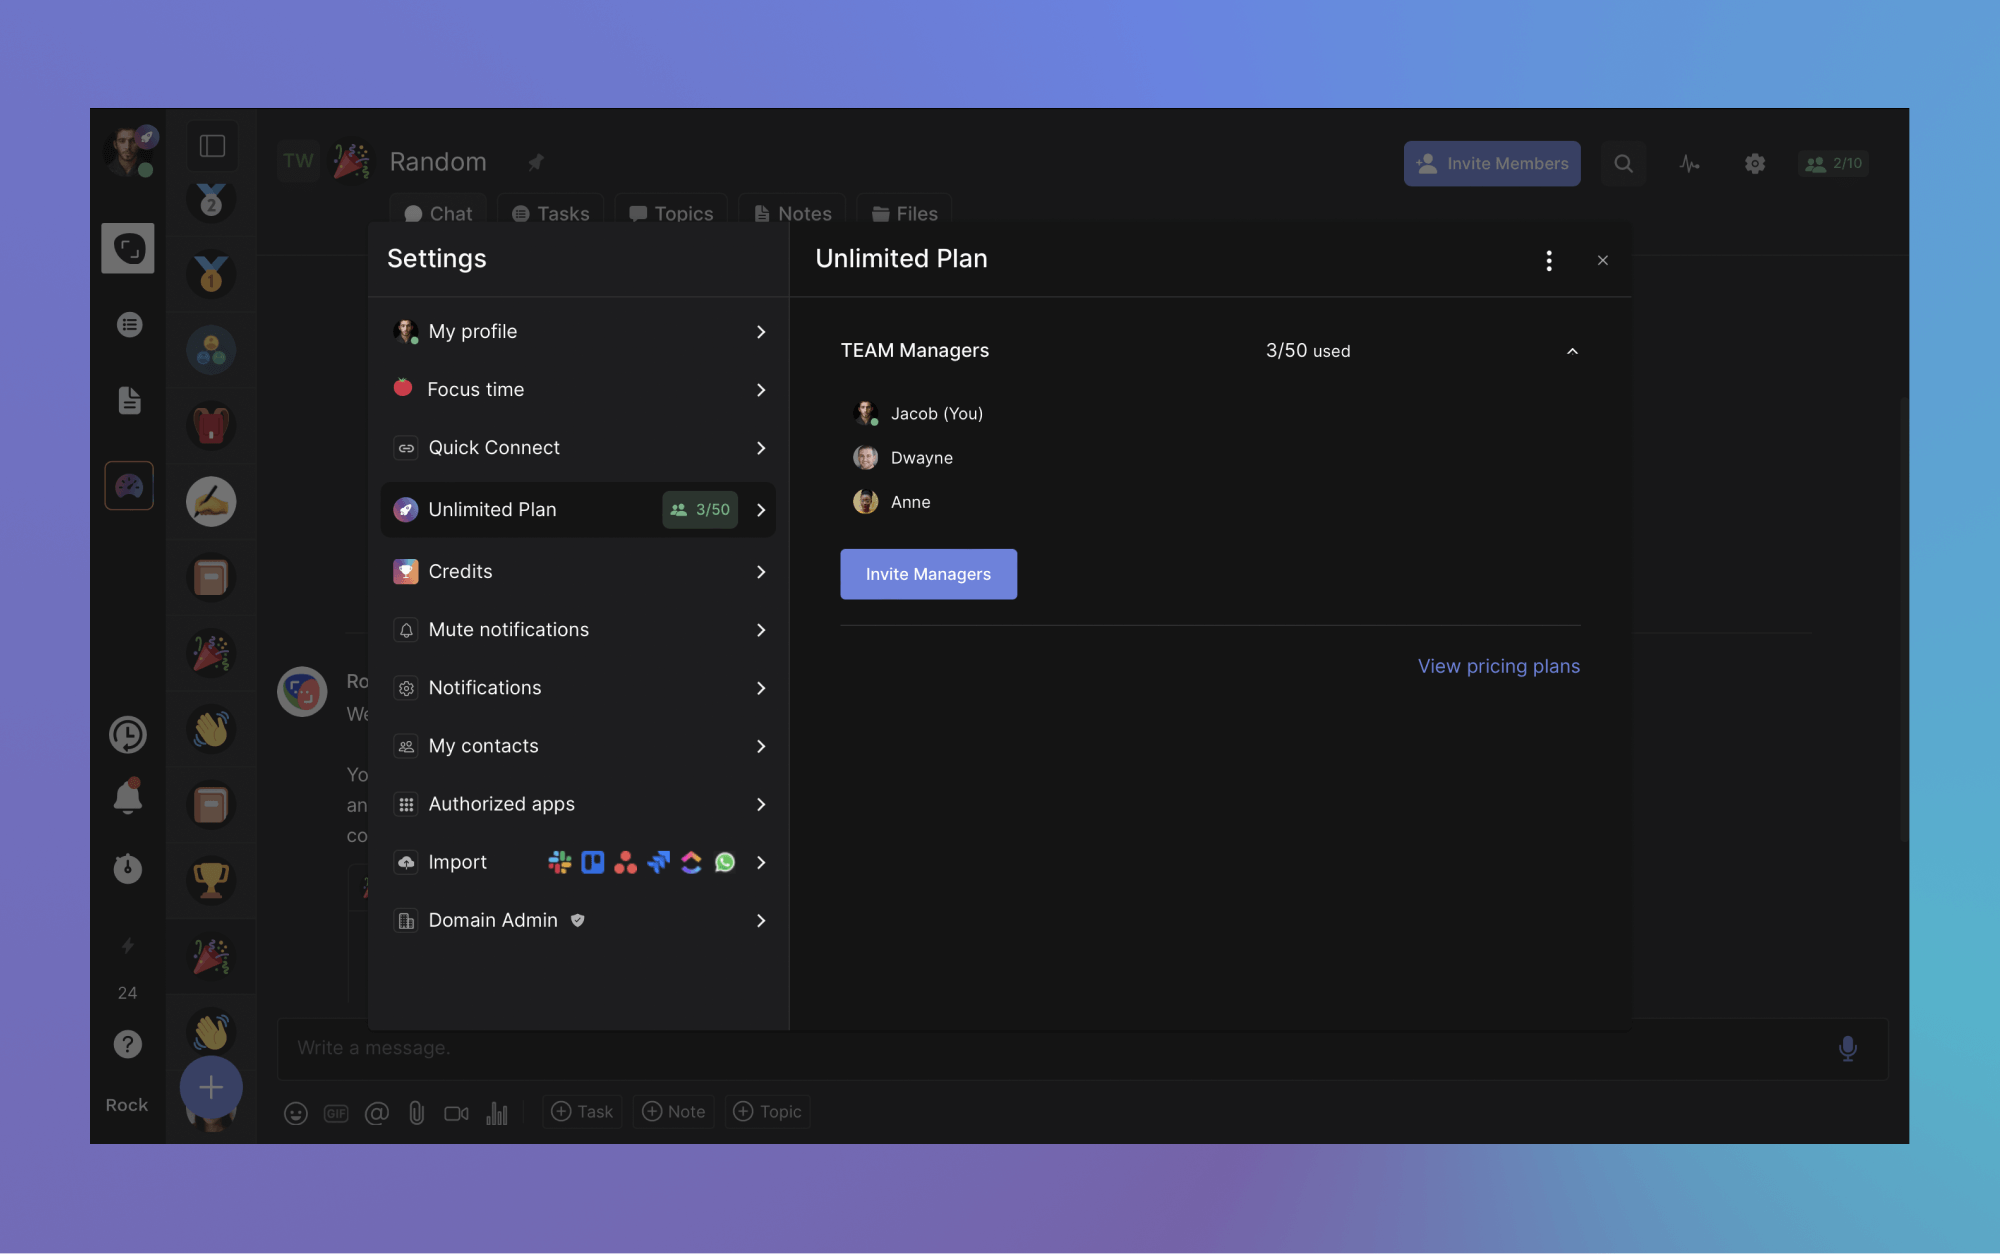This screenshot has height=1254, width=2000.
Task: Open the activity pulse icon in header
Action: point(1689,163)
